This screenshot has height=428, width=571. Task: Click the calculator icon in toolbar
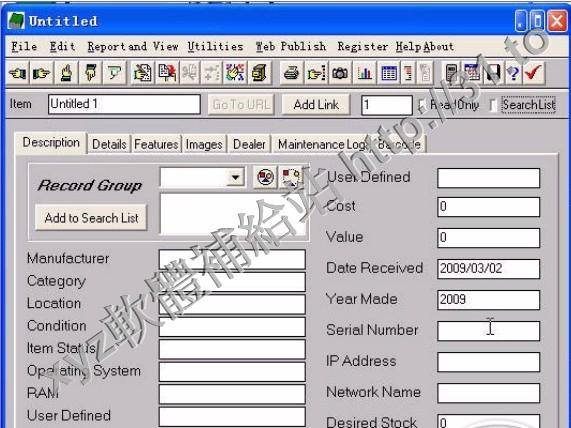tap(452, 73)
